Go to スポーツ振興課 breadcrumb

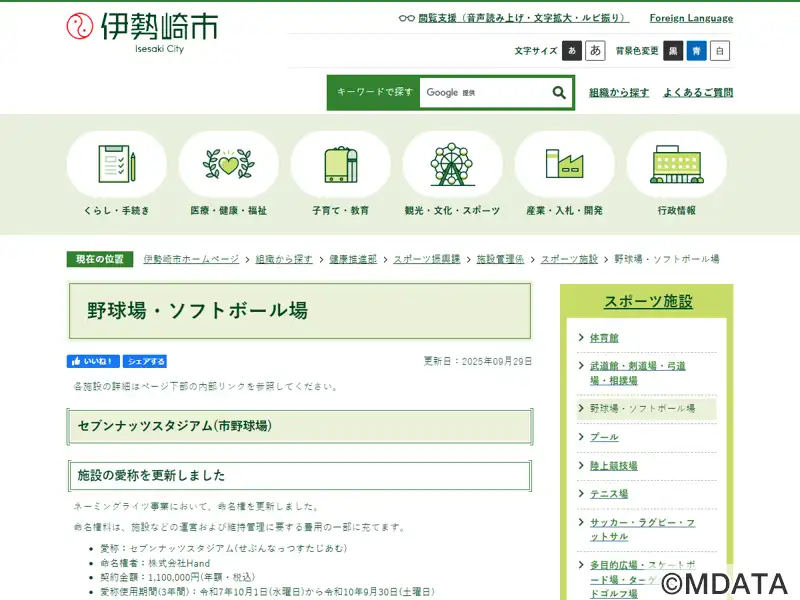click(427, 259)
